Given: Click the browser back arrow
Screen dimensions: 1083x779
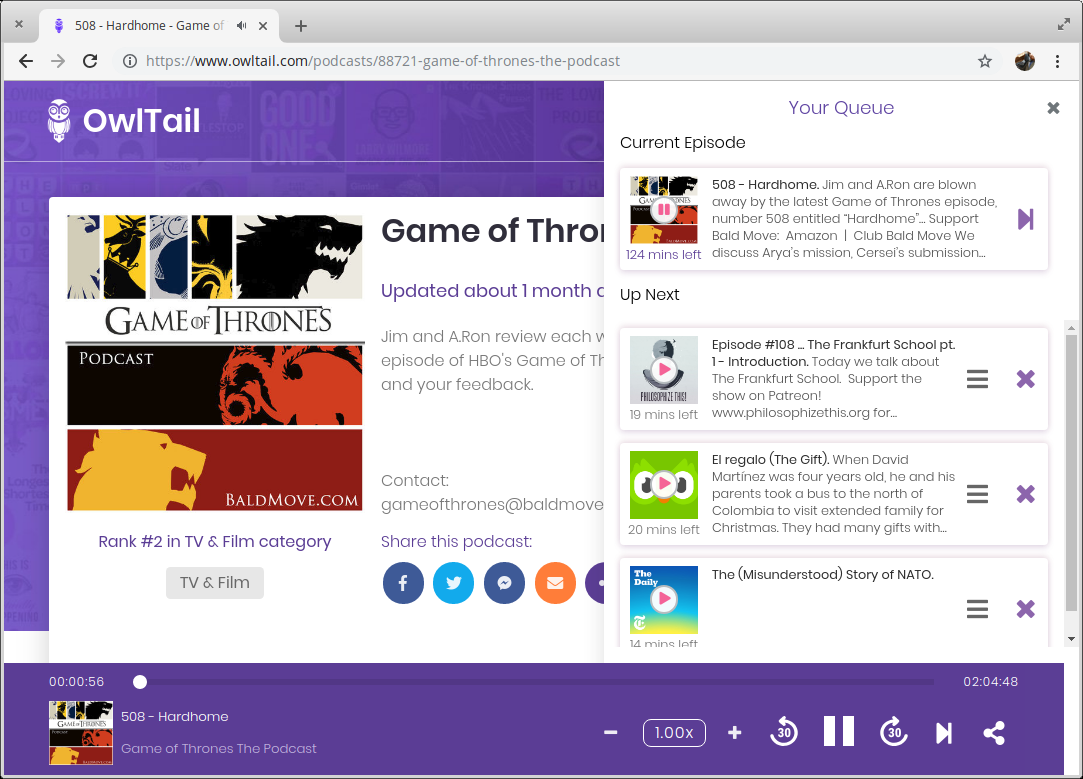Looking at the screenshot, I should [x=26, y=61].
